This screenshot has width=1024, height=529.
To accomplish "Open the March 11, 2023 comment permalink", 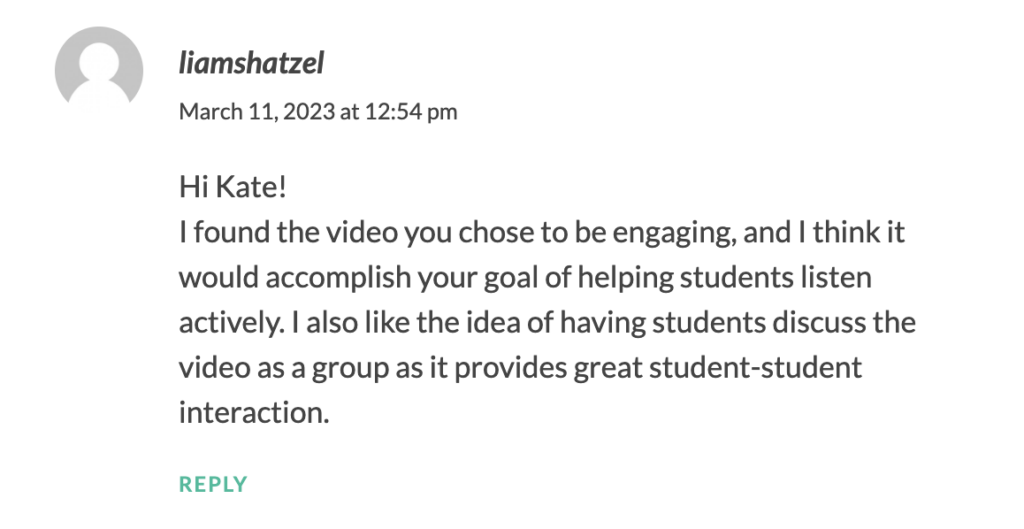I will click(x=318, y=112).
